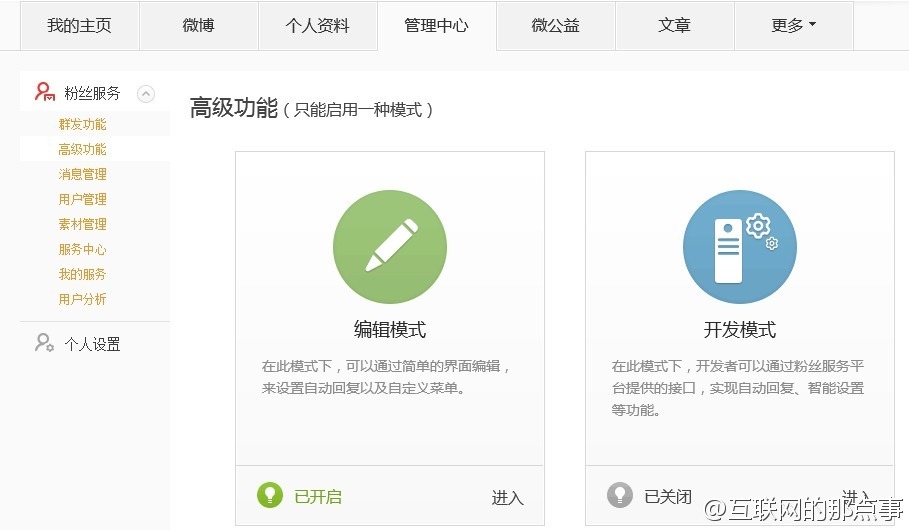
Task: Select the 微公益 tab
Action: point(555,26)
